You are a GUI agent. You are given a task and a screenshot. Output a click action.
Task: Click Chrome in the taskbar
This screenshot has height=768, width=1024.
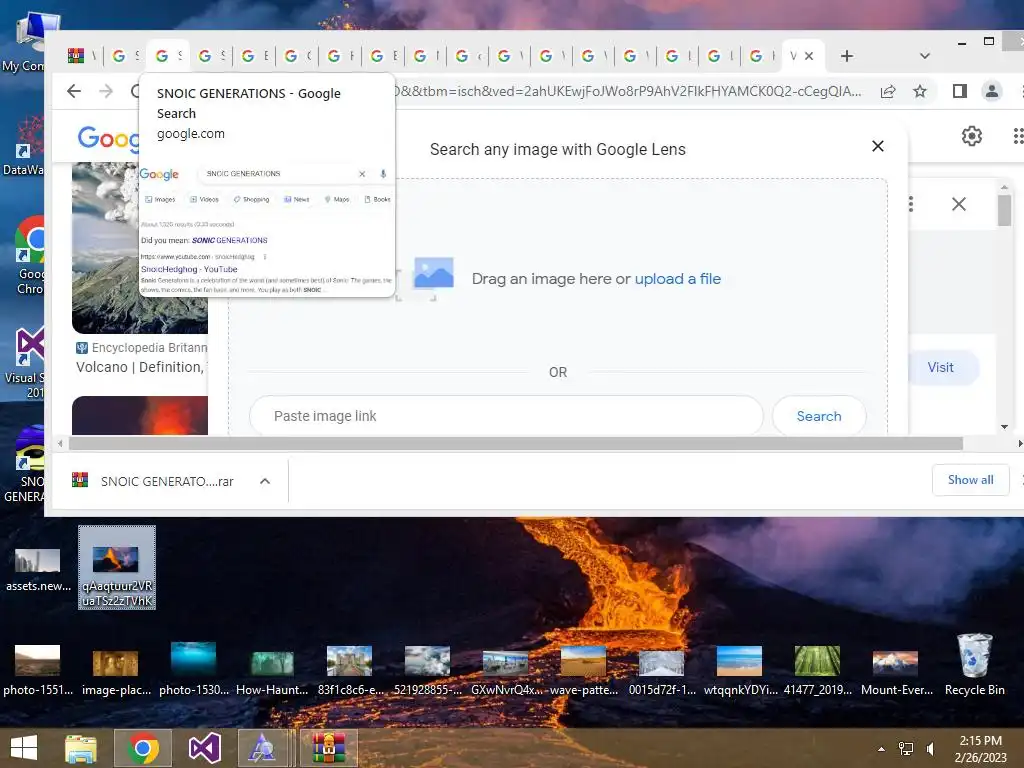pos(143,748)
